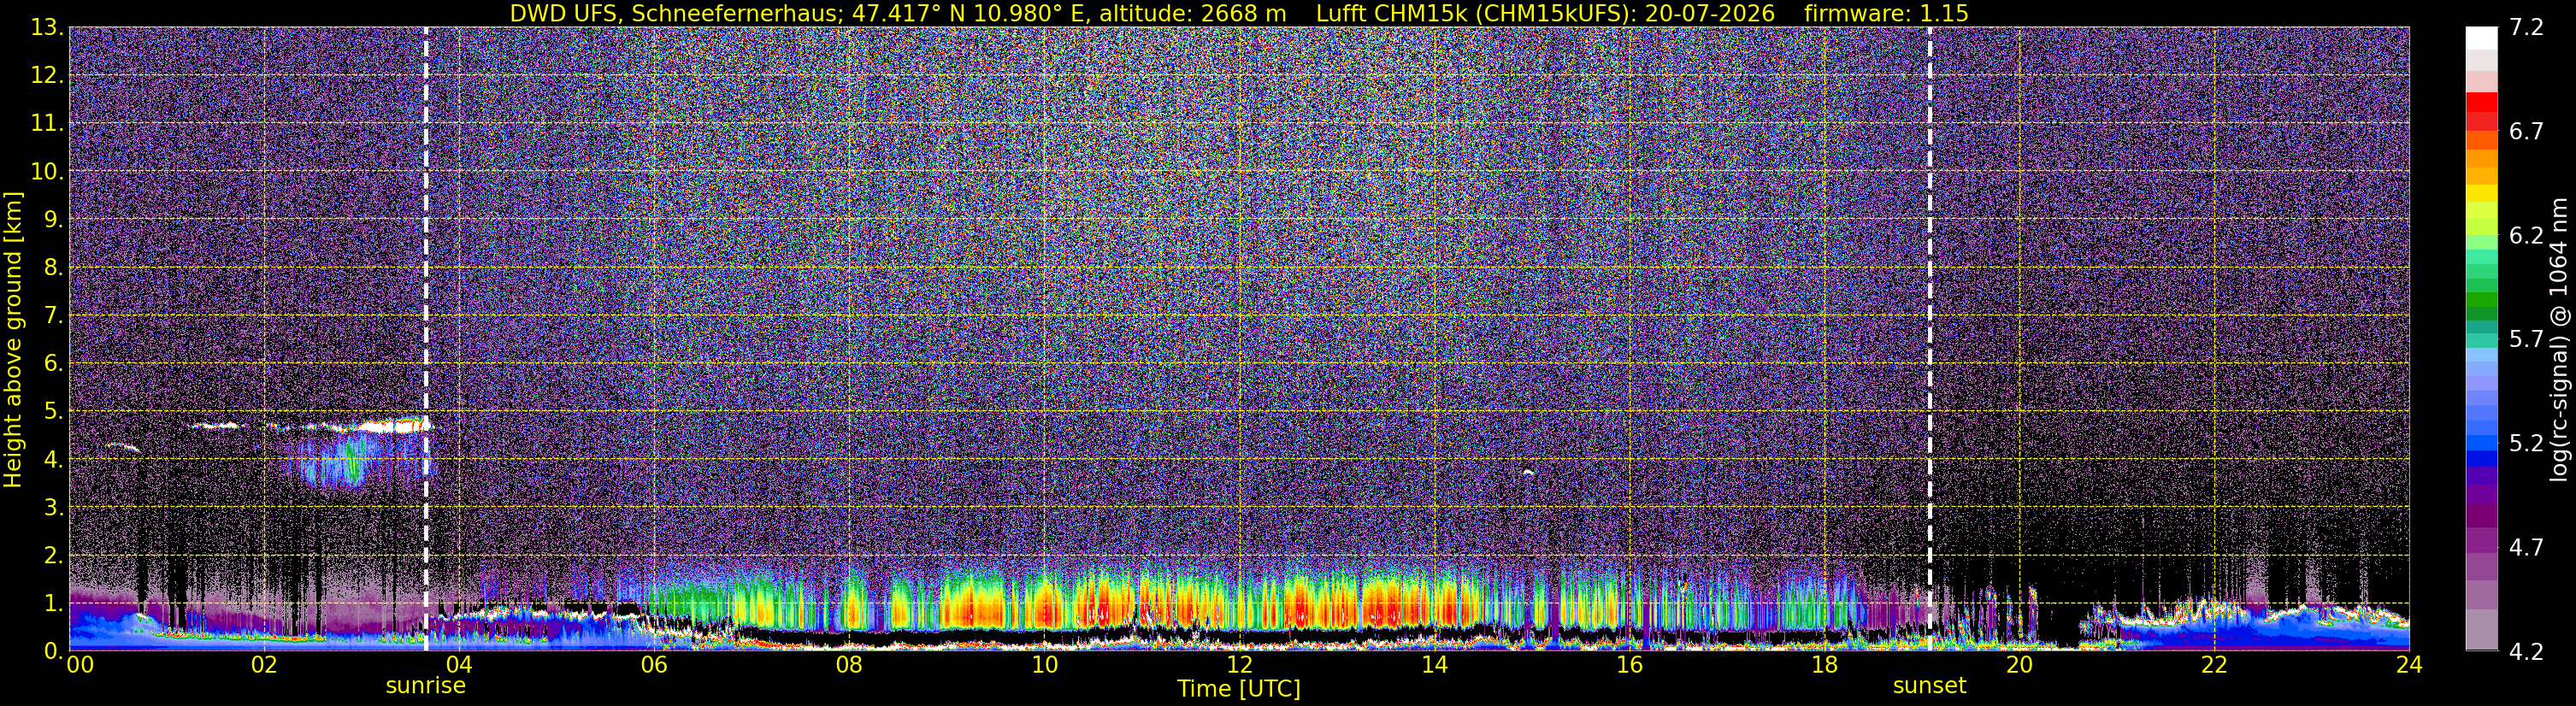Click the "5.2" colorbar tick label

(x=2526, y=443)
